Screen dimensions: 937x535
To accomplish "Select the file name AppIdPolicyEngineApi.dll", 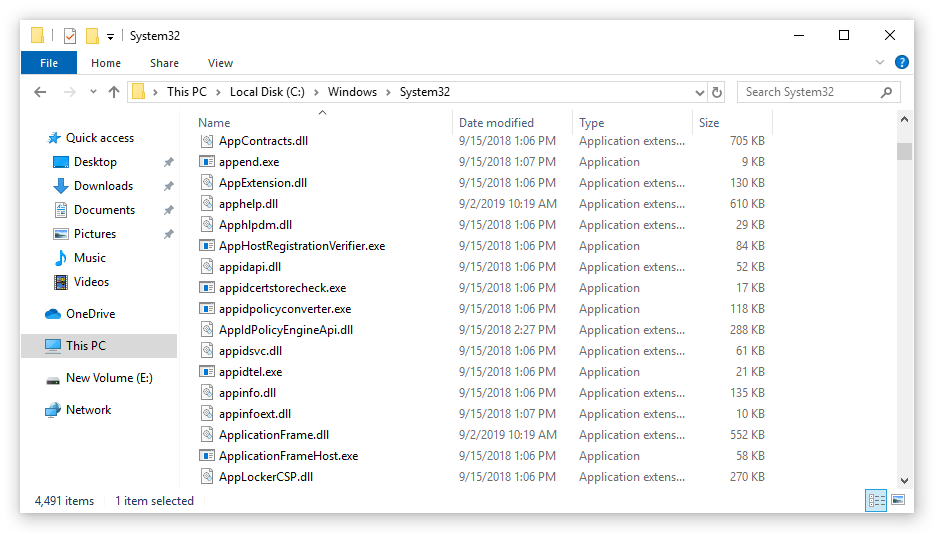I will (286, 330).
